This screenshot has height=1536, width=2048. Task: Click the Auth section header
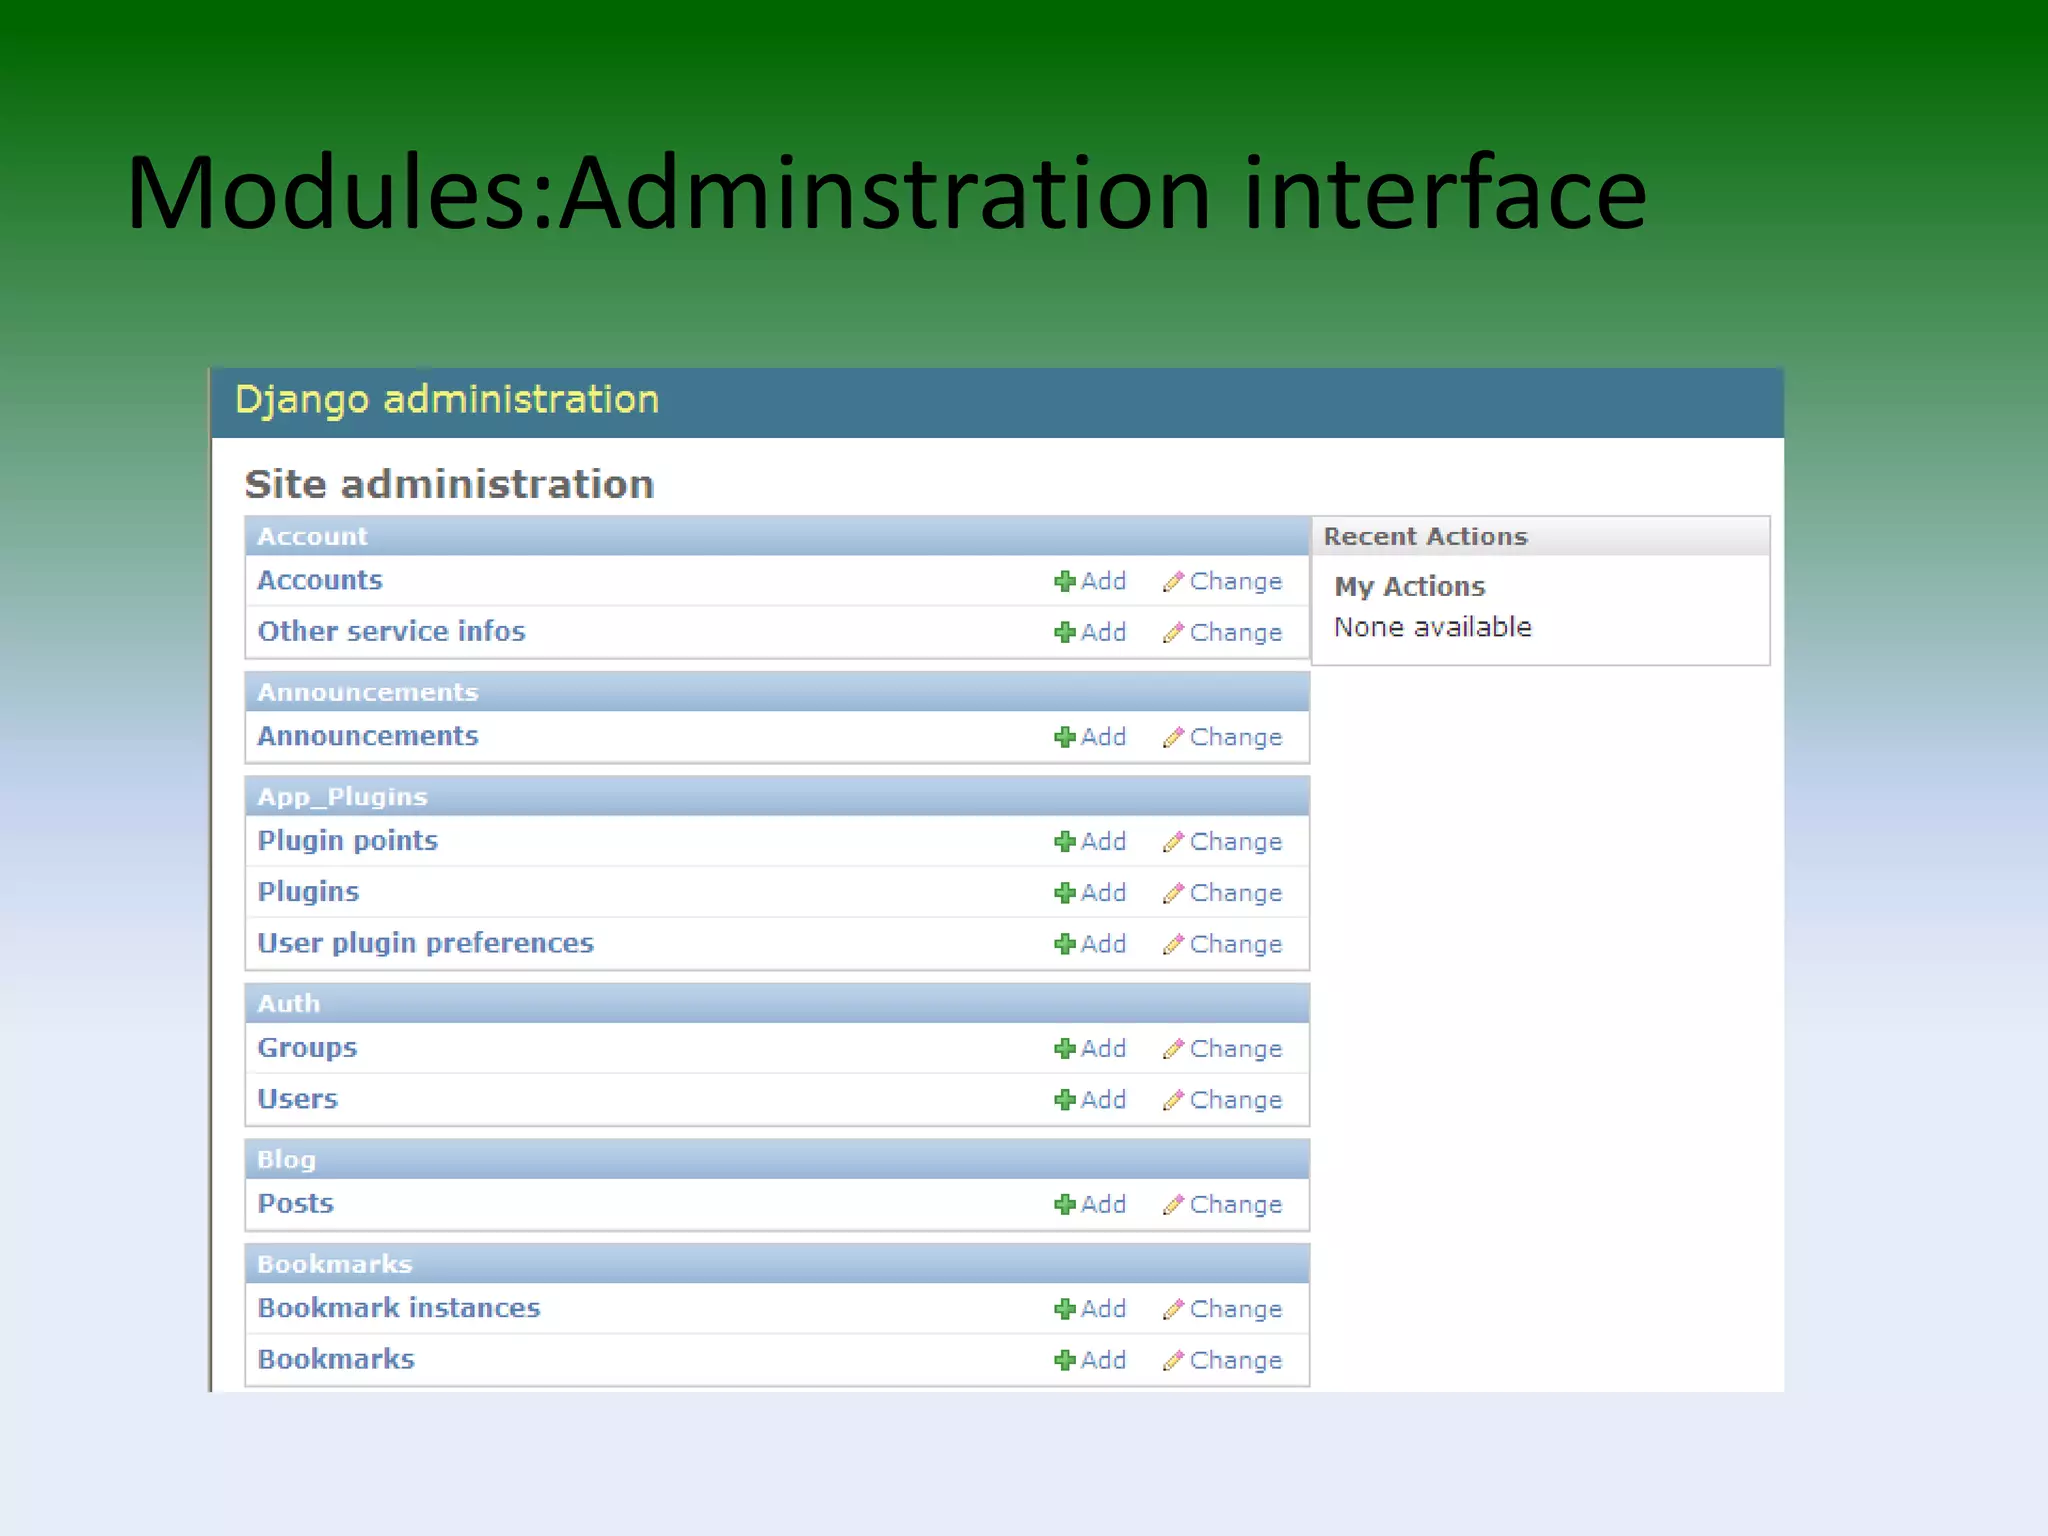289,1003
